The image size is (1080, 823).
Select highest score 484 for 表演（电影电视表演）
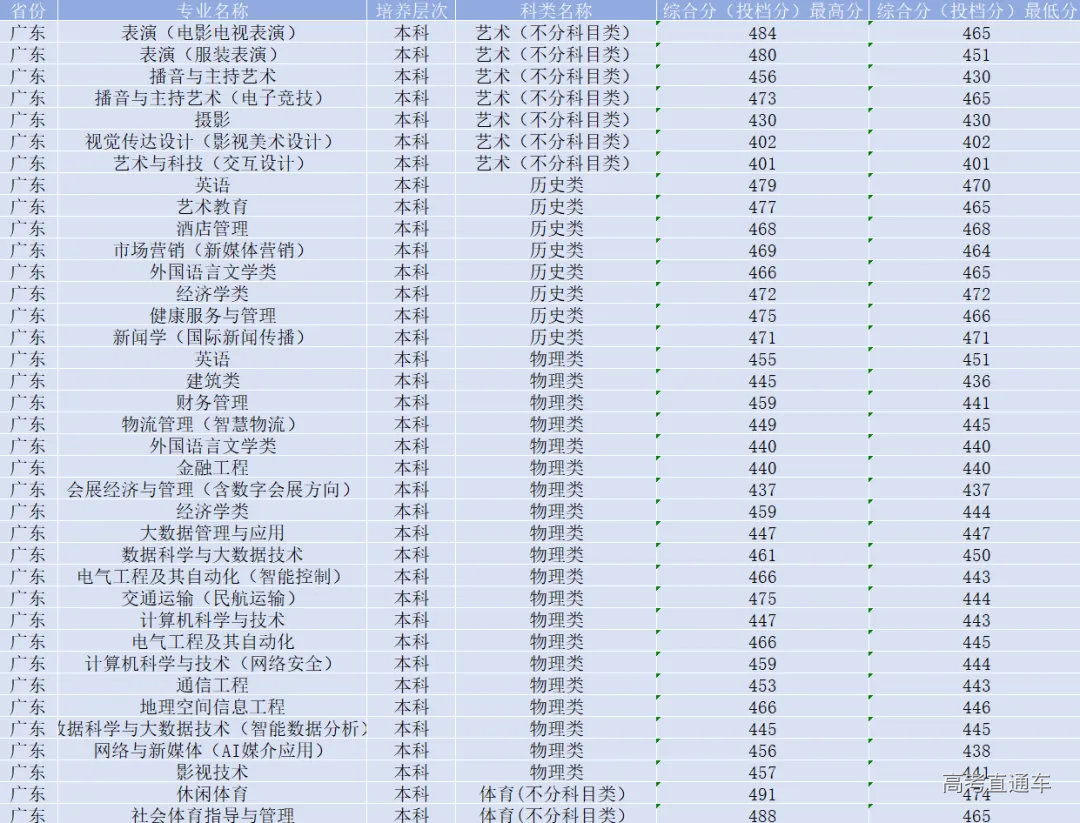point(762,33)
